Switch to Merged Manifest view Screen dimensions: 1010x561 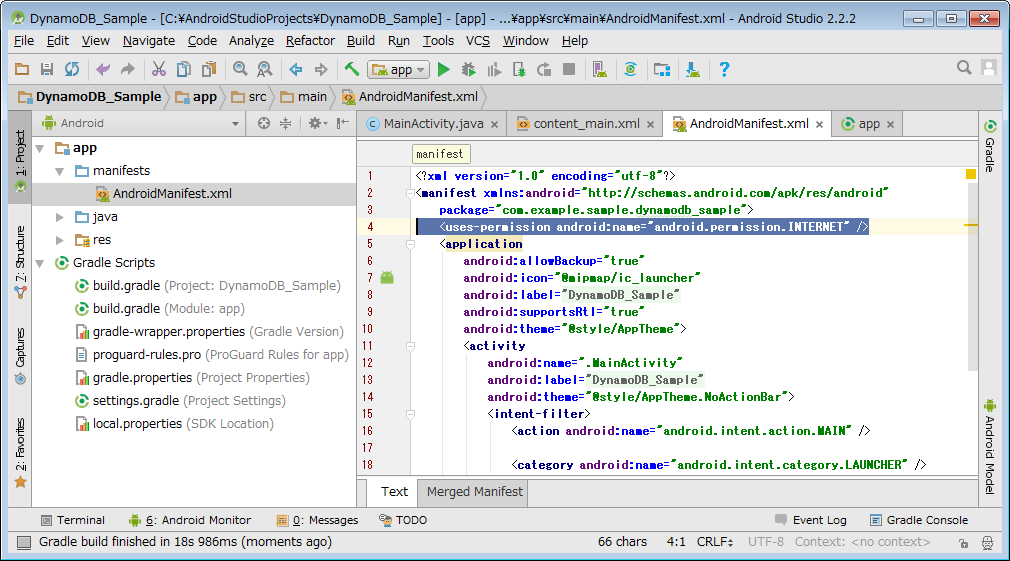coord(474,491)
